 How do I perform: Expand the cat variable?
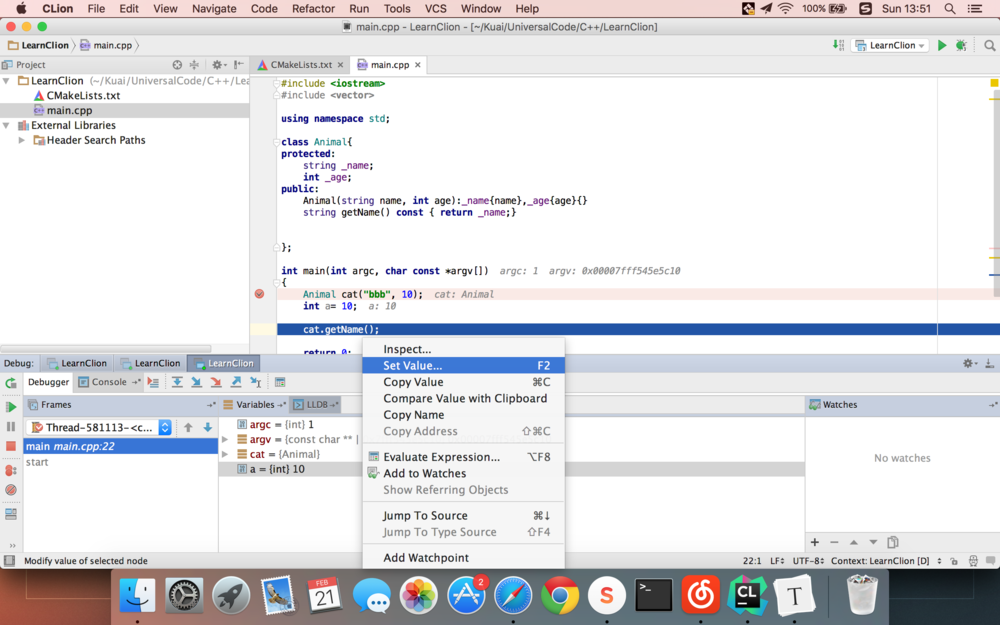click(x=224, y=454)
